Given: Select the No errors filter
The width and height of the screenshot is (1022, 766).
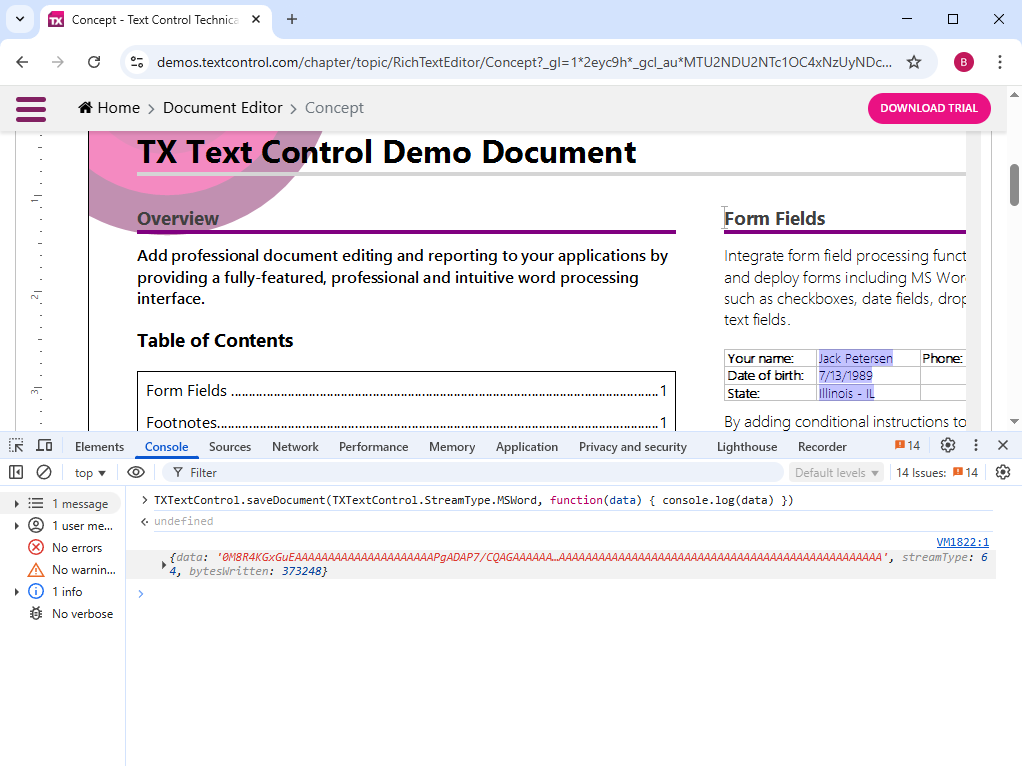Looking at the screenshot, I should click(x=66, y=548).
